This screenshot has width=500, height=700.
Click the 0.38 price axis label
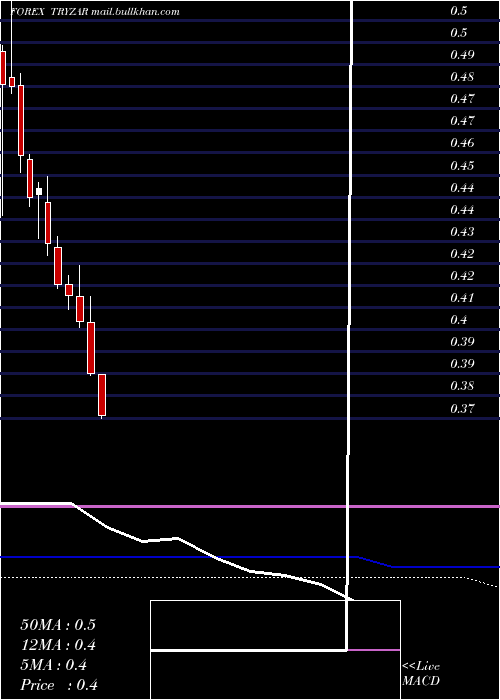click(x=462, y=385)
